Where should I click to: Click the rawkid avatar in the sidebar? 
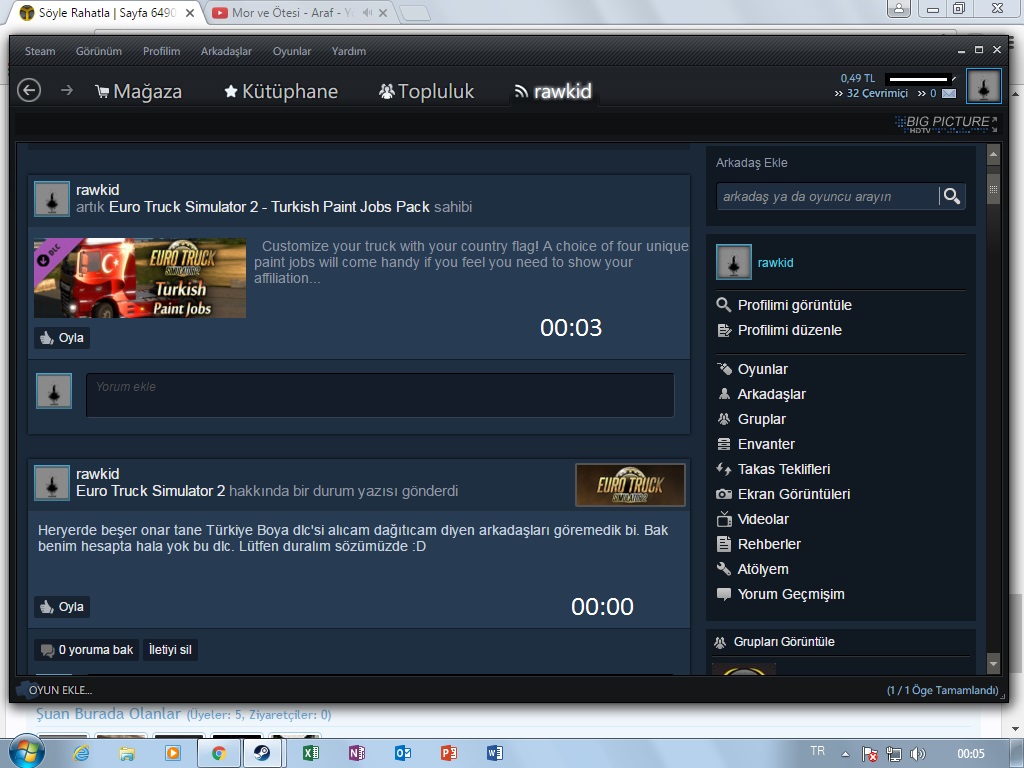tap(733, 262)
